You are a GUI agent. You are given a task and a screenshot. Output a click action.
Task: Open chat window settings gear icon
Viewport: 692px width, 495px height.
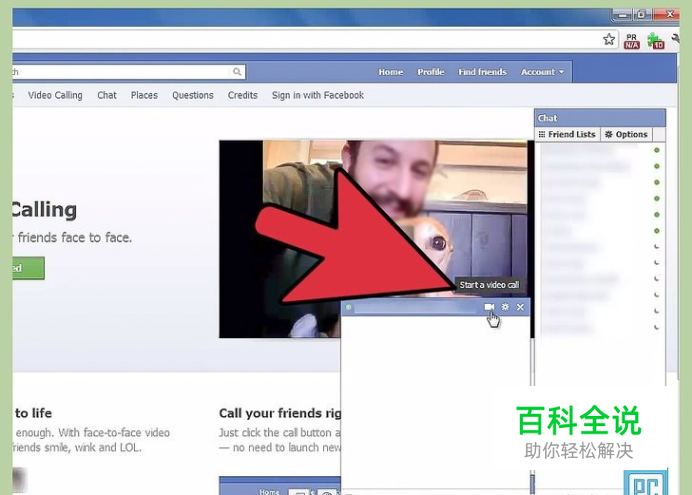click(x=505, y=307)
